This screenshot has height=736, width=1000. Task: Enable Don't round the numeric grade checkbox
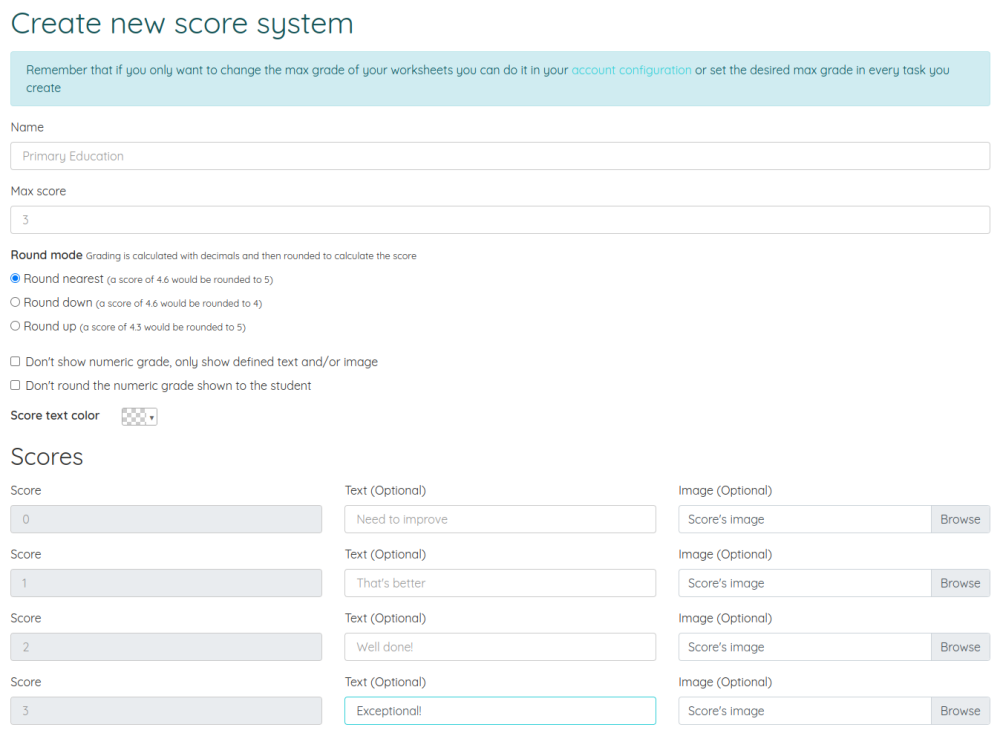coord(15,385)
